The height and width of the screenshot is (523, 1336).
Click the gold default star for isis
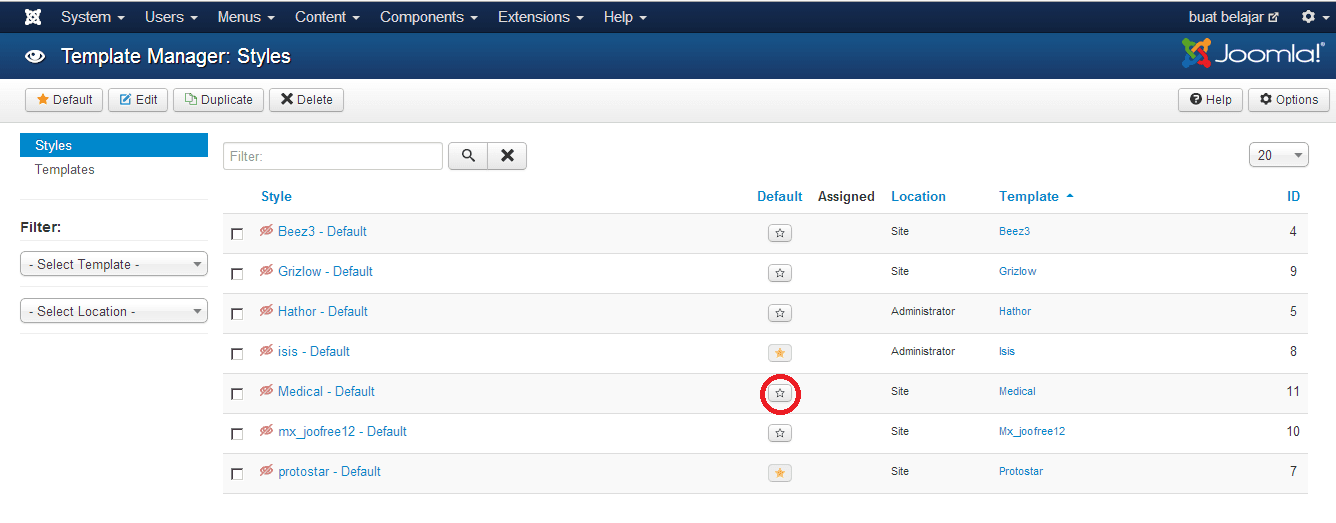780,353
